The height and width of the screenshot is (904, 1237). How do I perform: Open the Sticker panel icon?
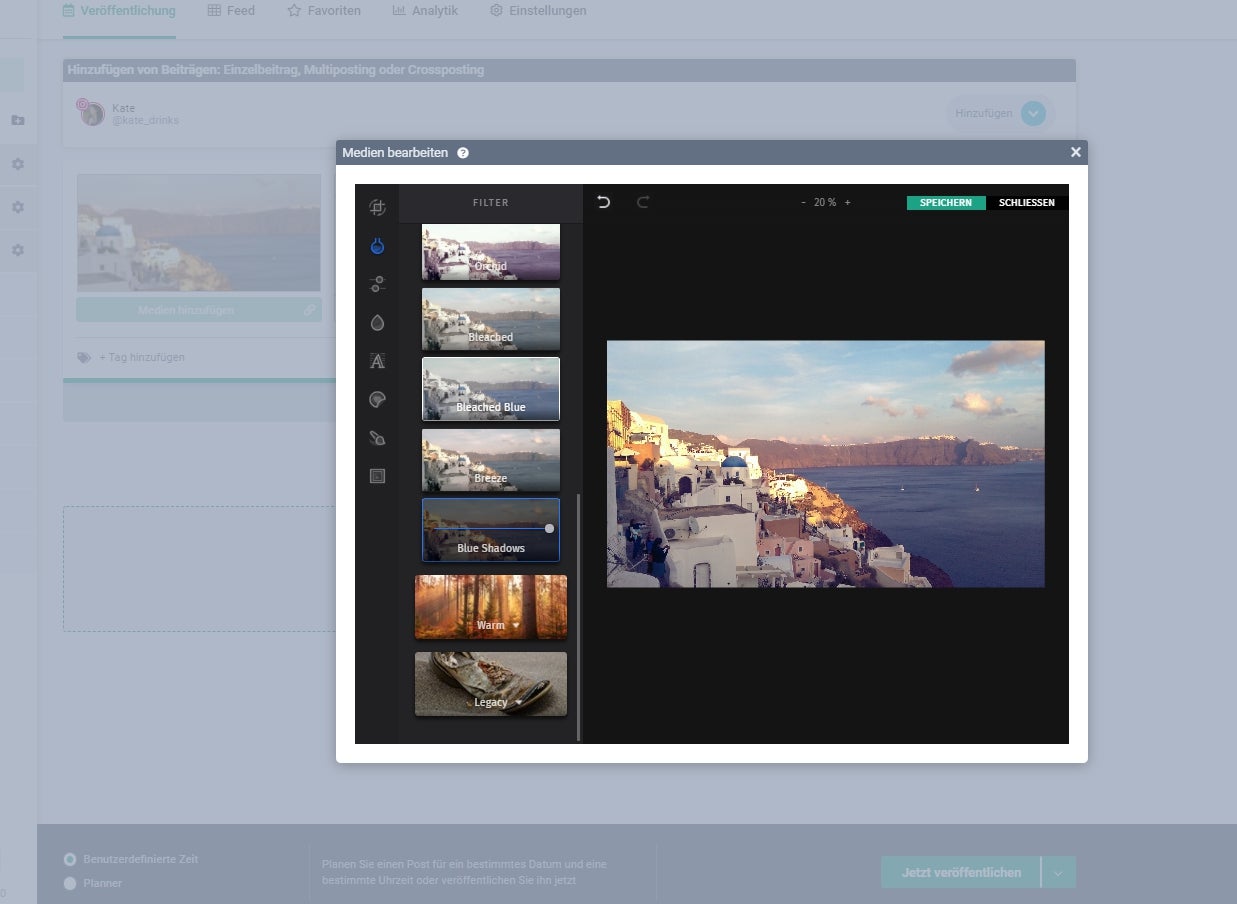(x=377, y=399)
